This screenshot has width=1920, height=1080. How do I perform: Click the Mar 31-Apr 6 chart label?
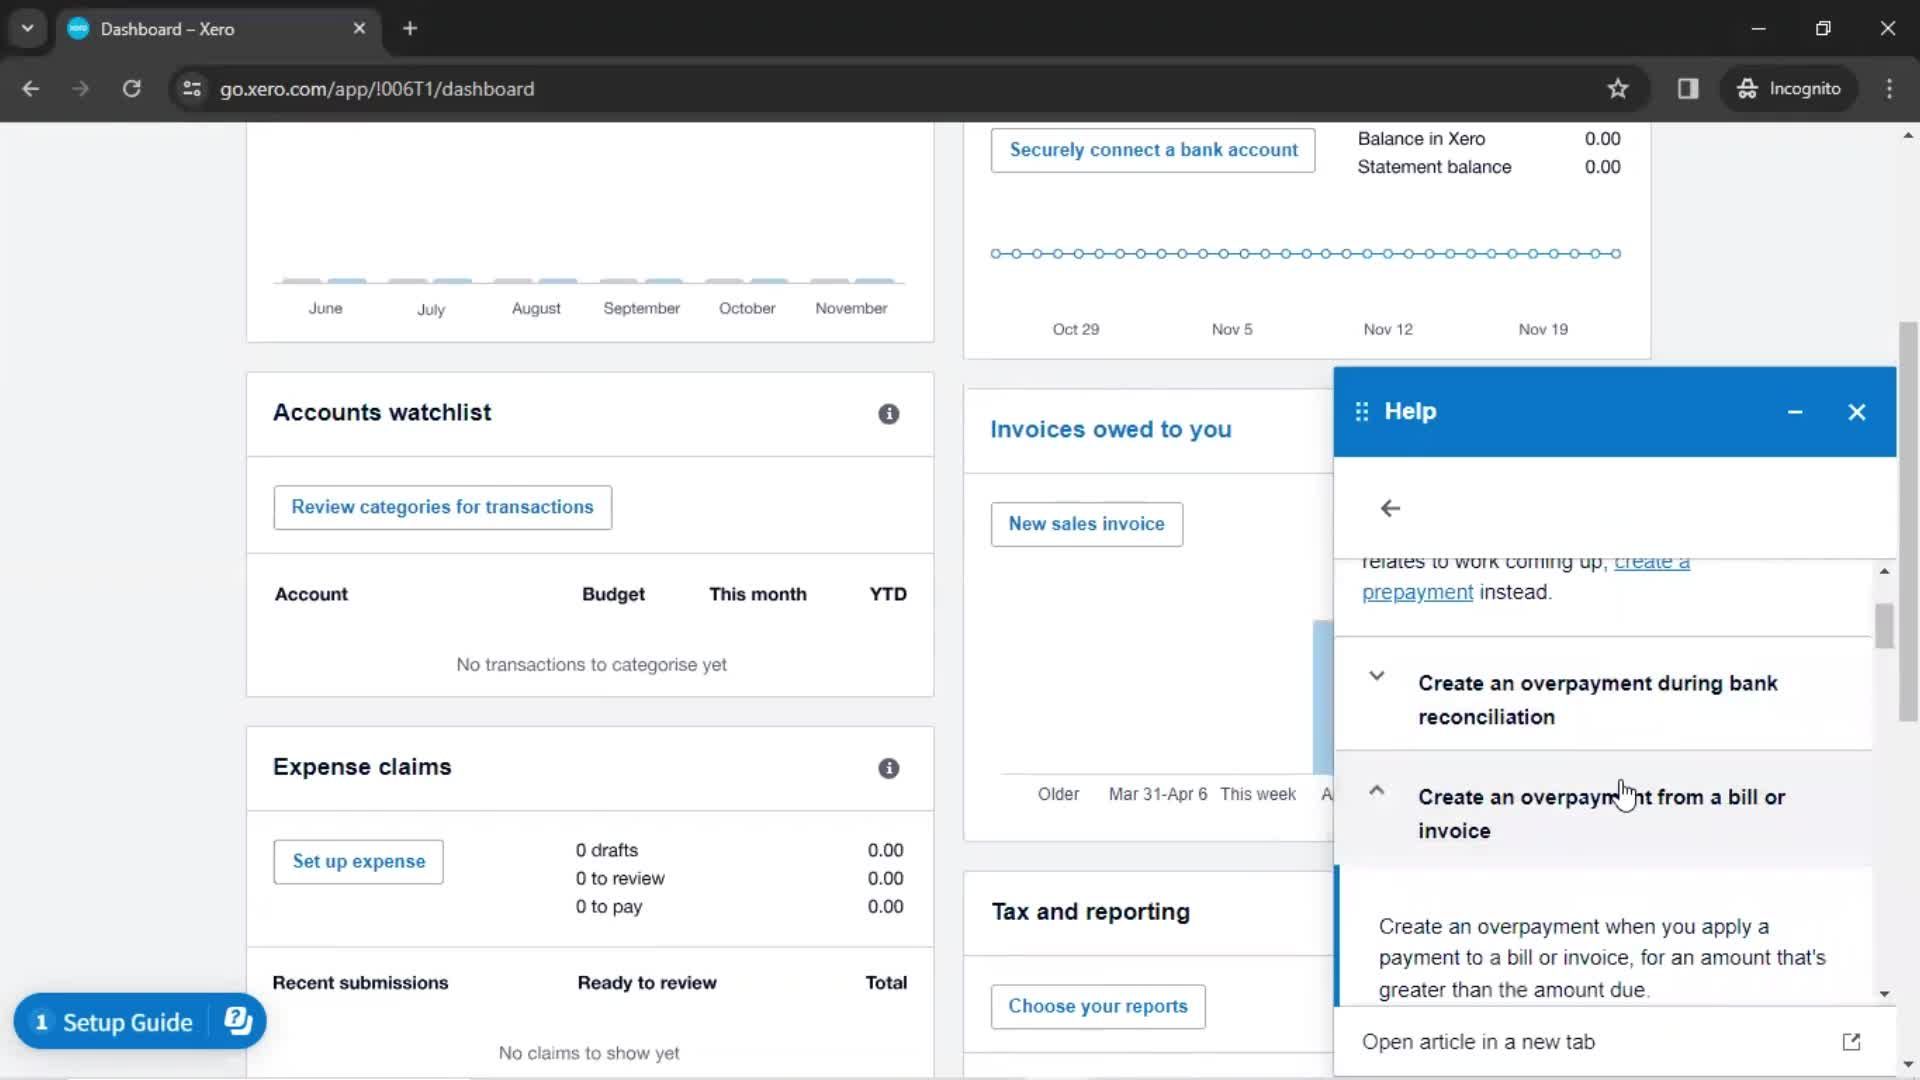[x=1157, y=794]
